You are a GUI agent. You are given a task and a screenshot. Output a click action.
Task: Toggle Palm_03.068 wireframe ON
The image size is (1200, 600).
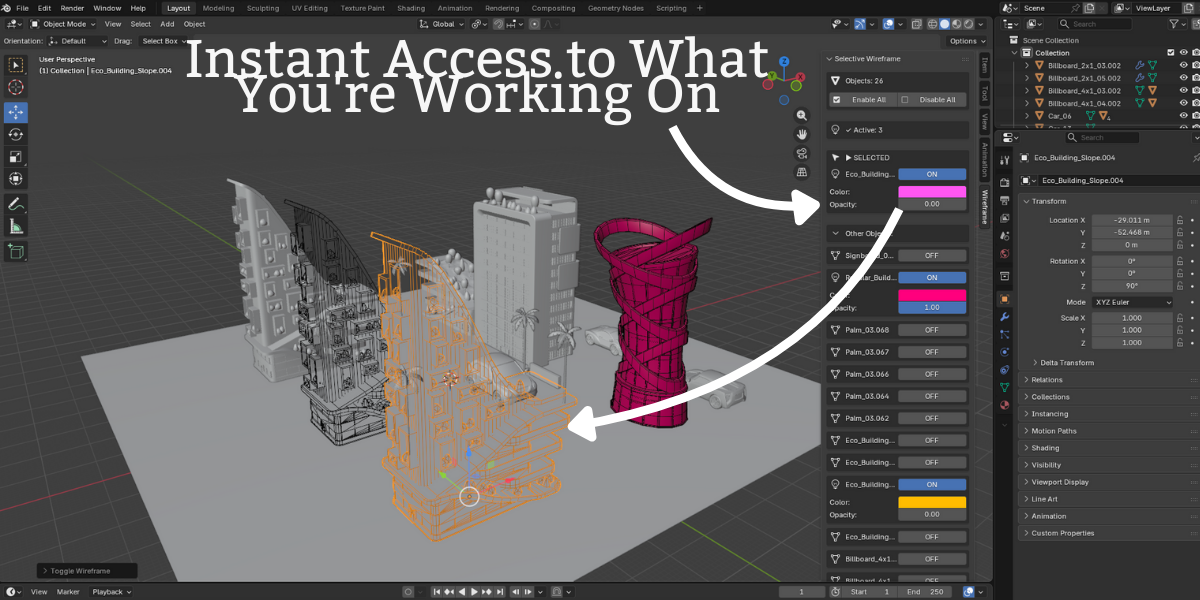pos(931,329)
